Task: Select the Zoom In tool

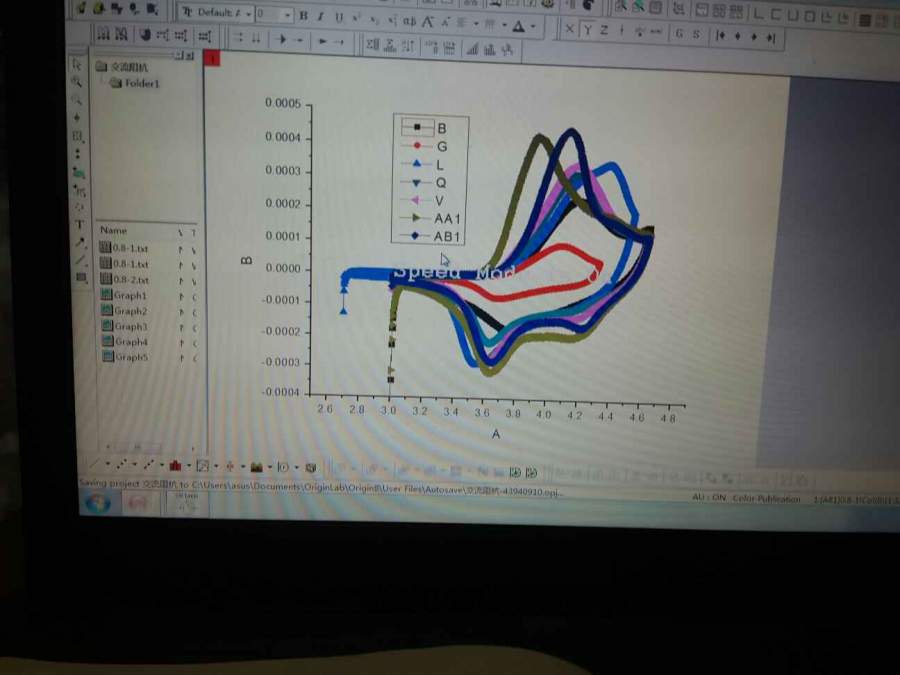Action: tap(76, 82)
